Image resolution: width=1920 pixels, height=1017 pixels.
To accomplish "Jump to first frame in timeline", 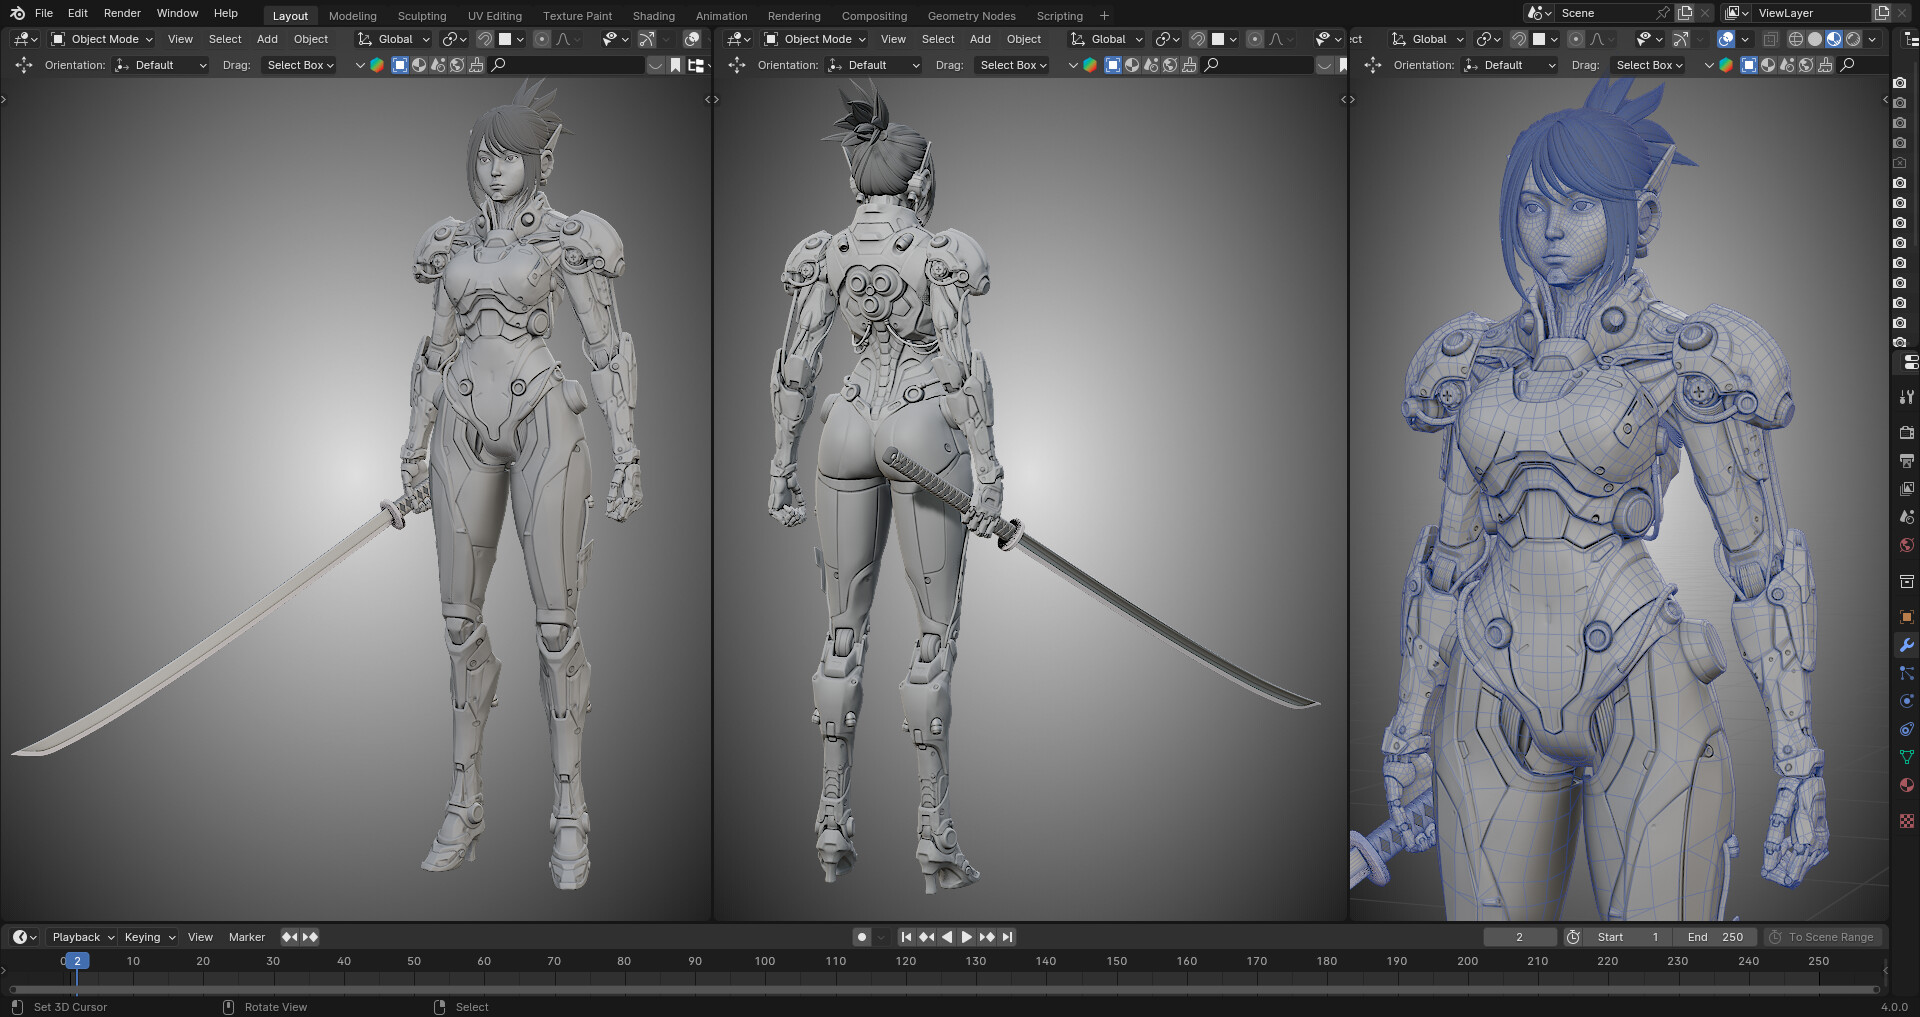I will [906, 937].
